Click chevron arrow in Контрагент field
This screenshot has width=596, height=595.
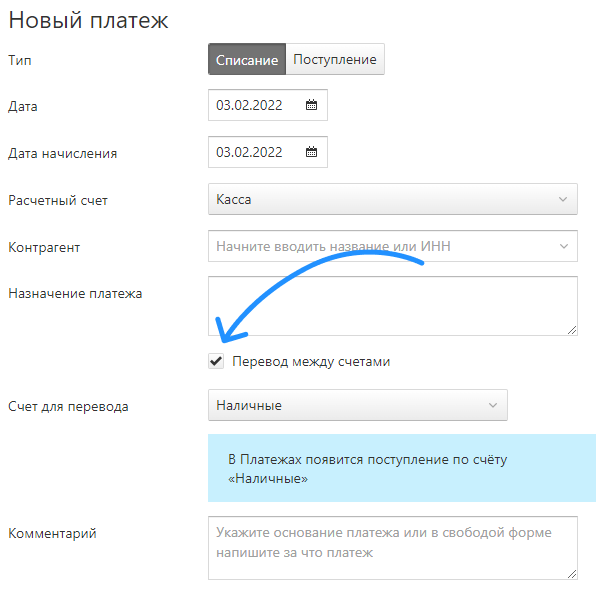[564, 246]
